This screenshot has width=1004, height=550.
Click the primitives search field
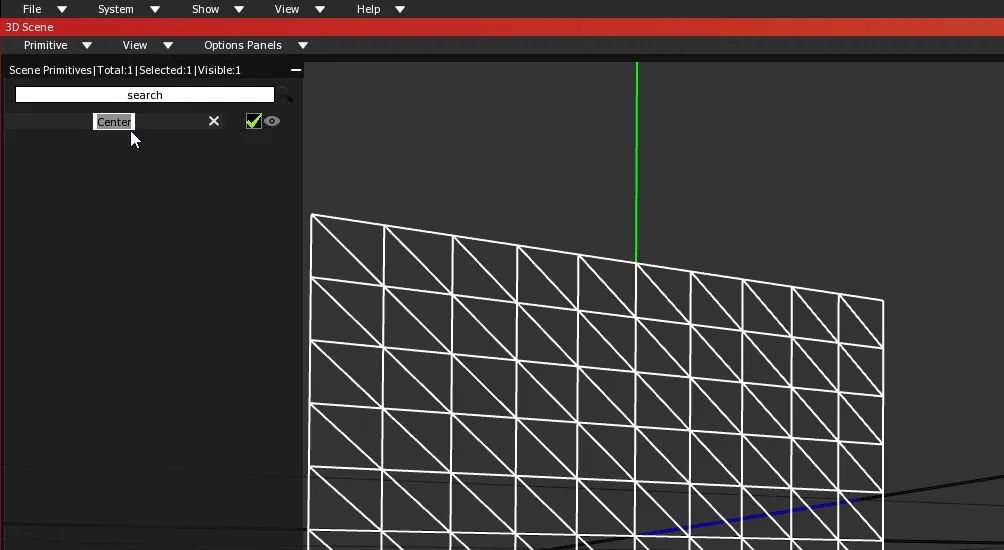click(145, 95)
